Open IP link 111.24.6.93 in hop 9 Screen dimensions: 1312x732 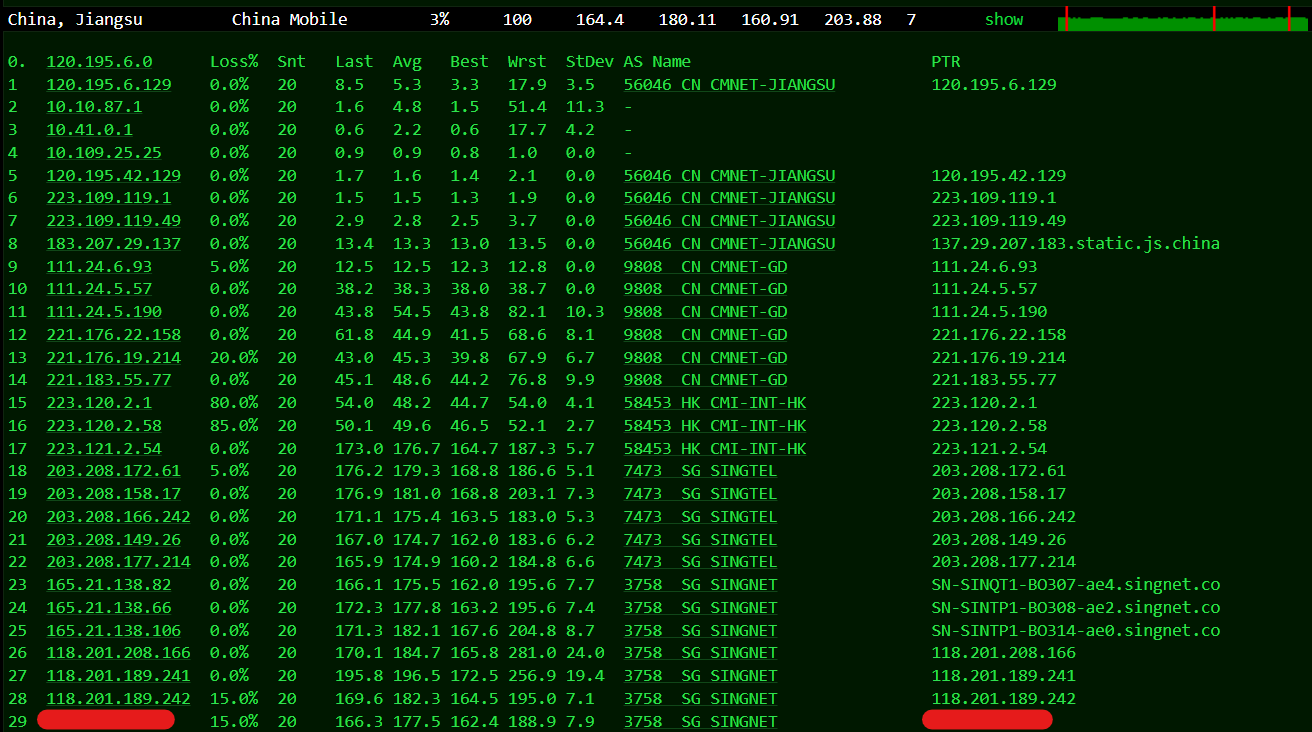pos(99,267)
